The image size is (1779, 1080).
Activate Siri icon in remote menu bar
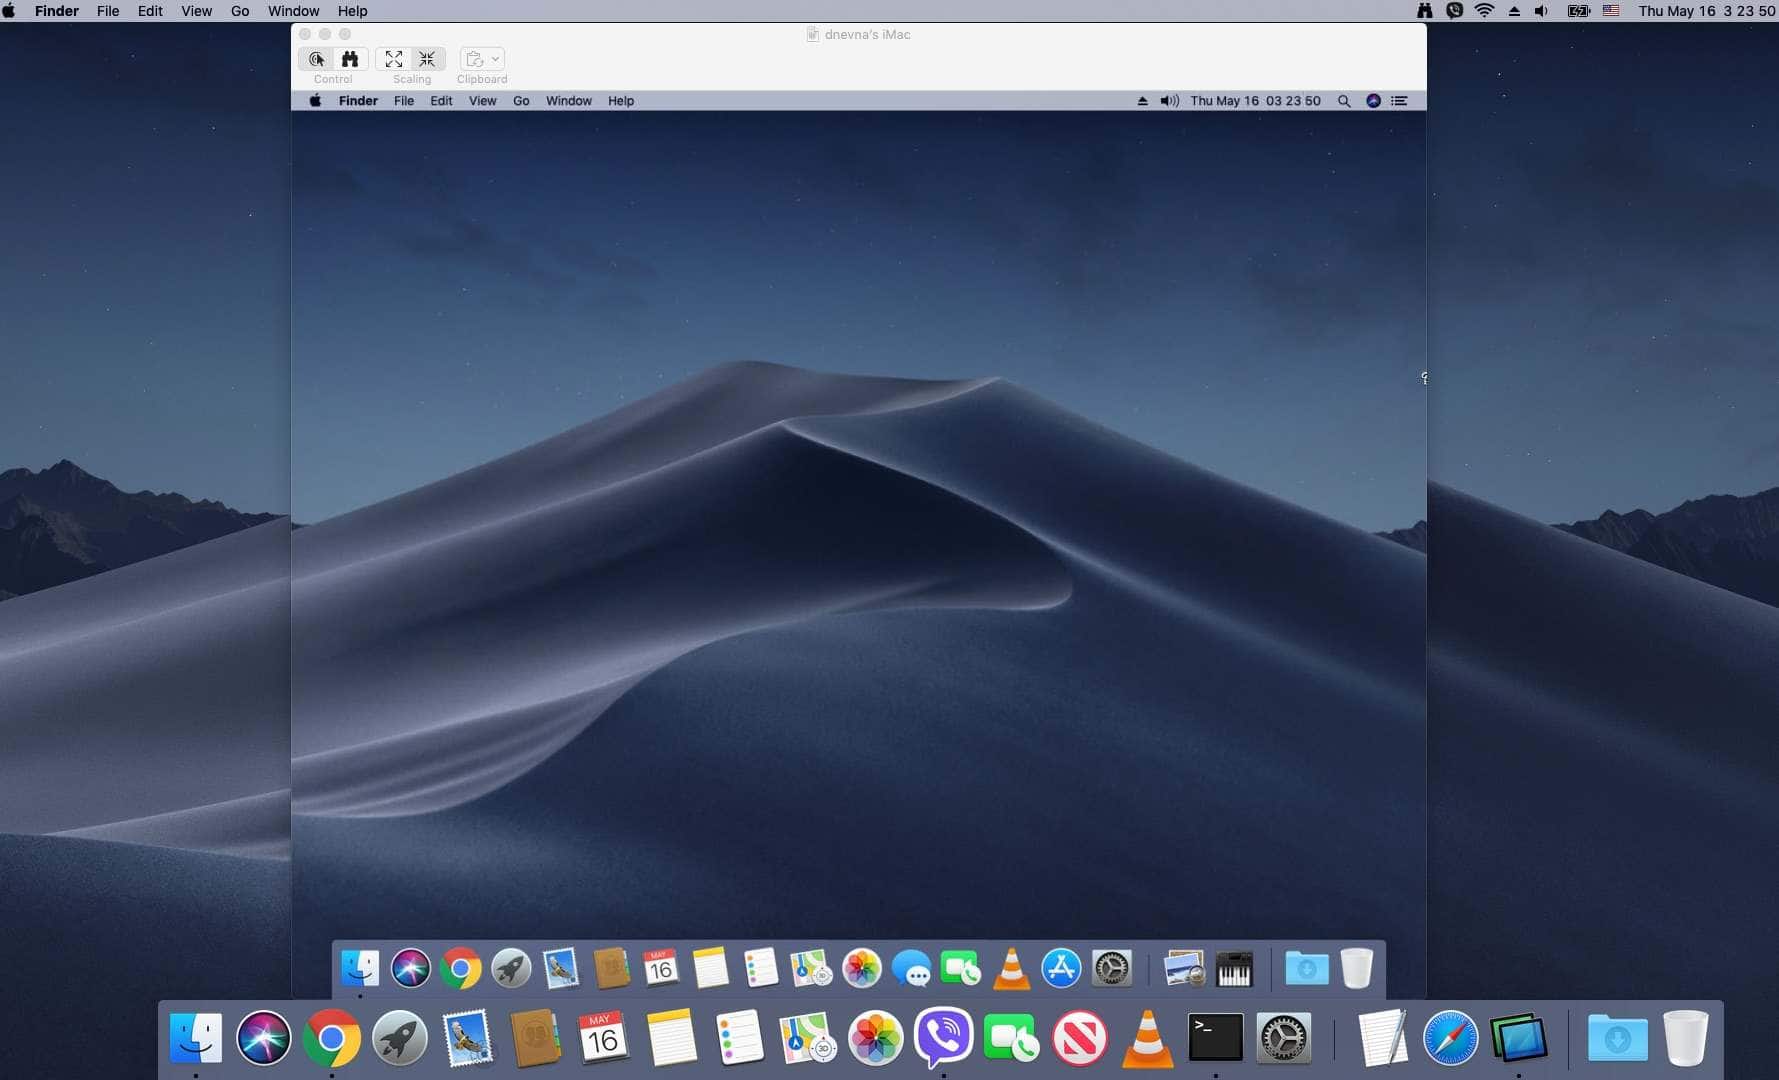click(x=1373, y=101)
